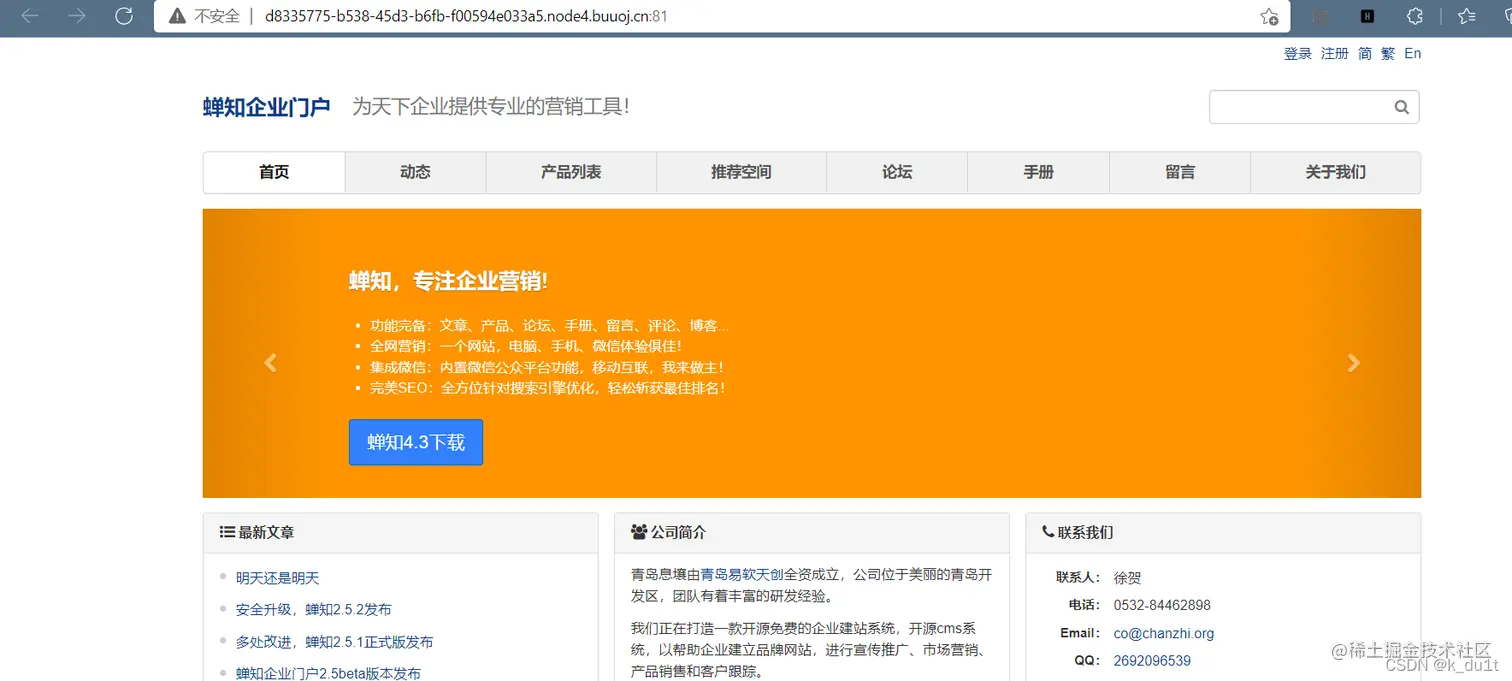Click the 不安全 label in address bar
The image size is (1512, 681).
pos(217,16)
